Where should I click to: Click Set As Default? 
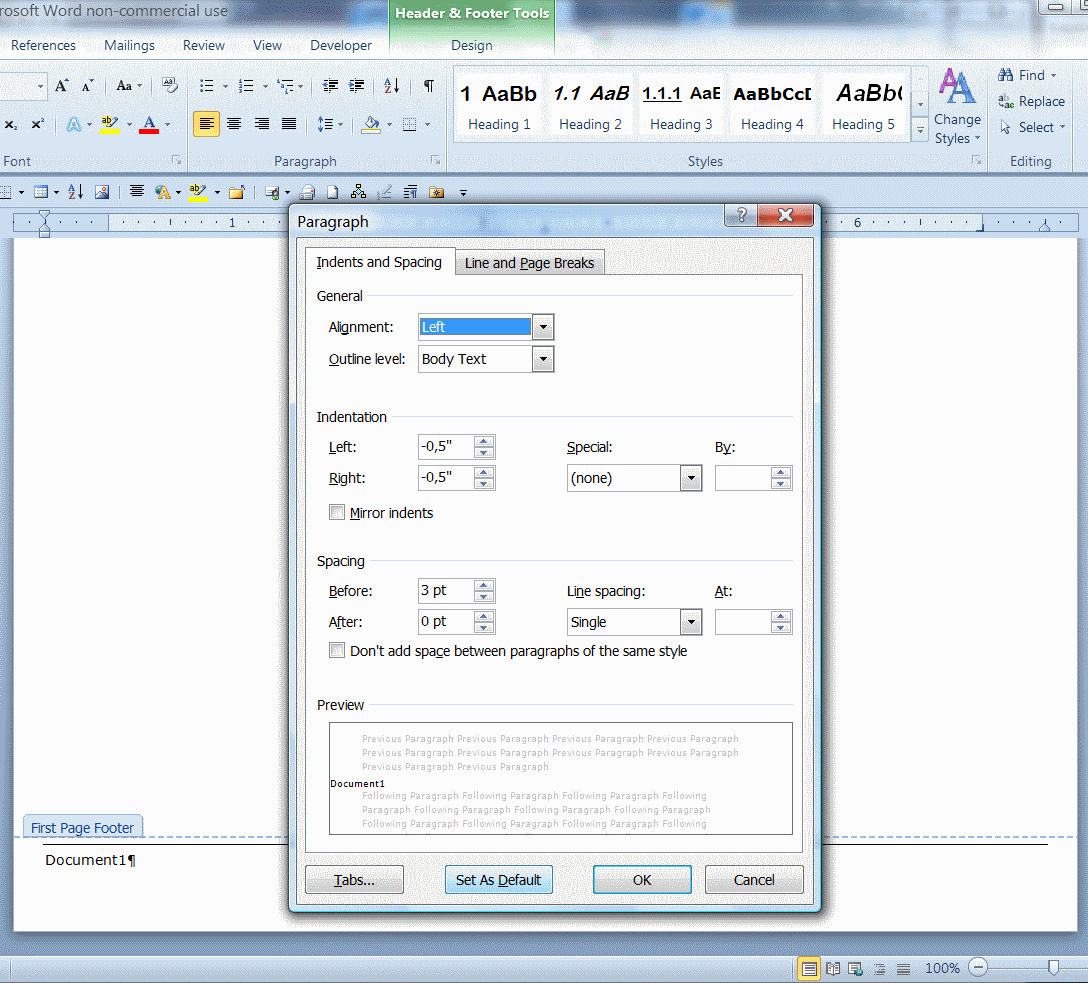498,879
